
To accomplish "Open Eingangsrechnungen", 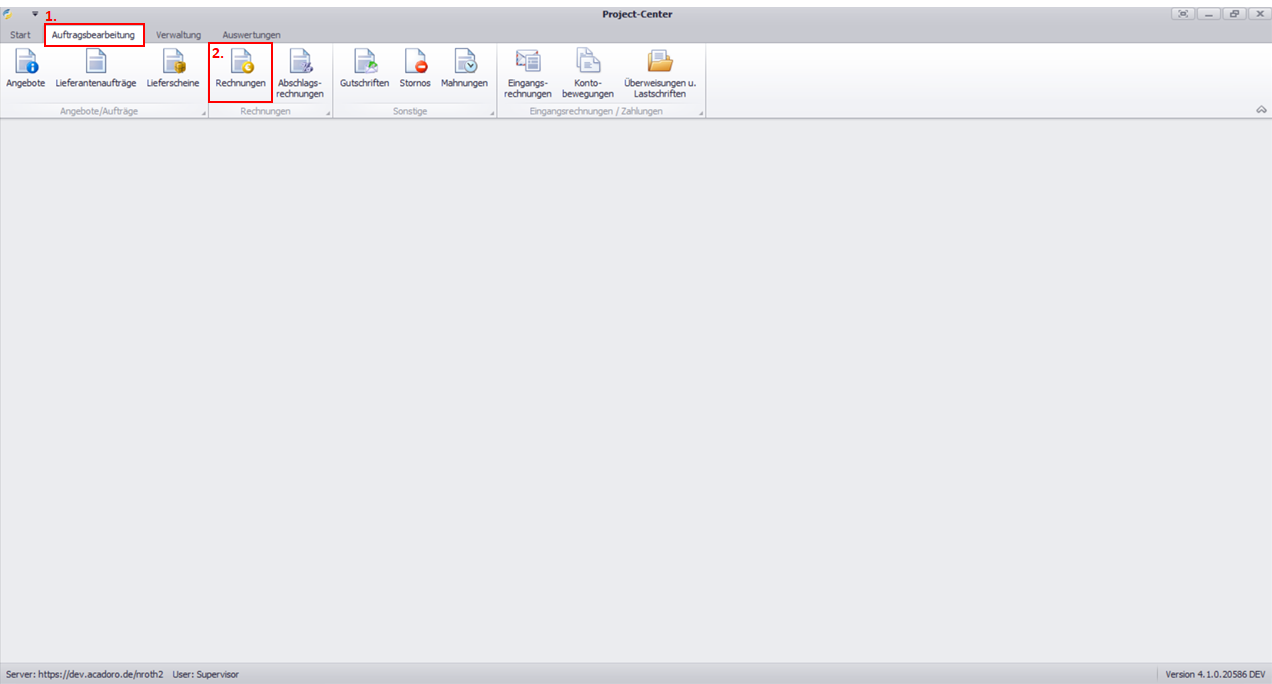I will click(x=529, y=74).
